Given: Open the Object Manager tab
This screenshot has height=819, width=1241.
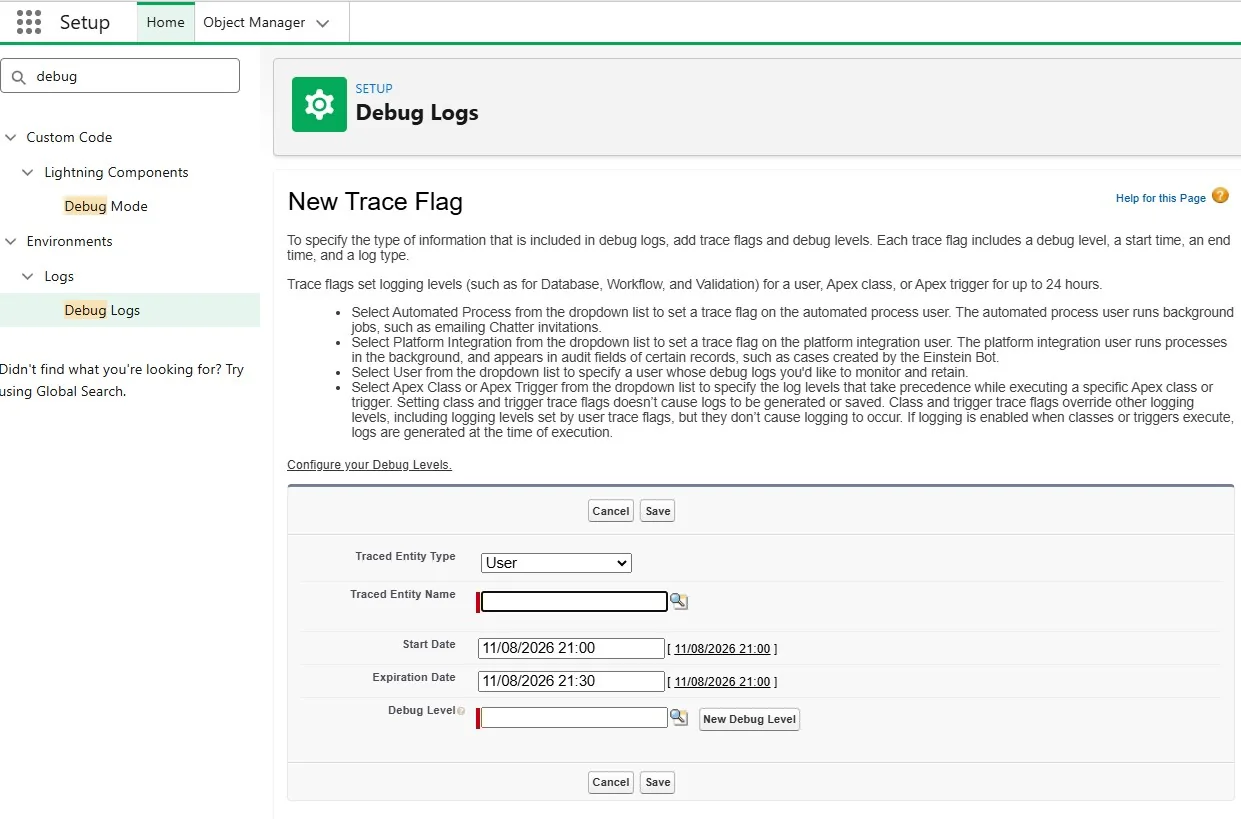Looking at the screenshot, I should (x=254, y=22).
